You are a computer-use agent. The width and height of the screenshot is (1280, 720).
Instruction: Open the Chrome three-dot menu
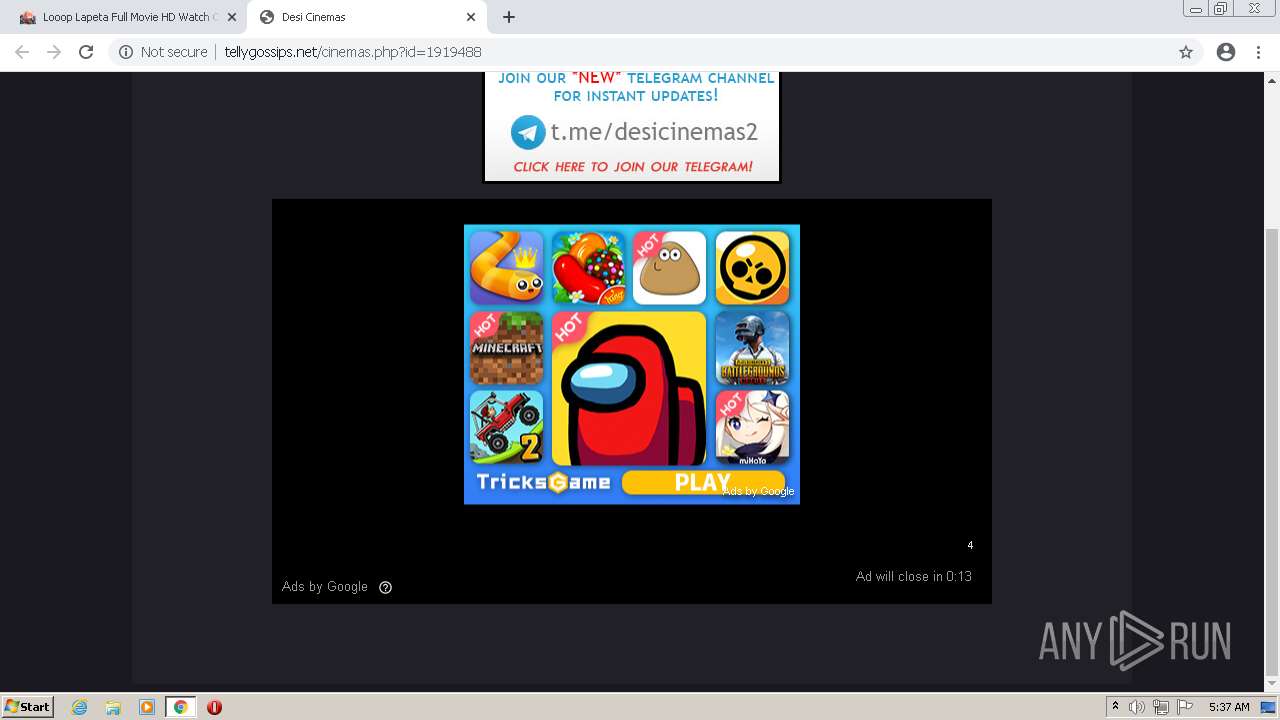coord(1258,52)
